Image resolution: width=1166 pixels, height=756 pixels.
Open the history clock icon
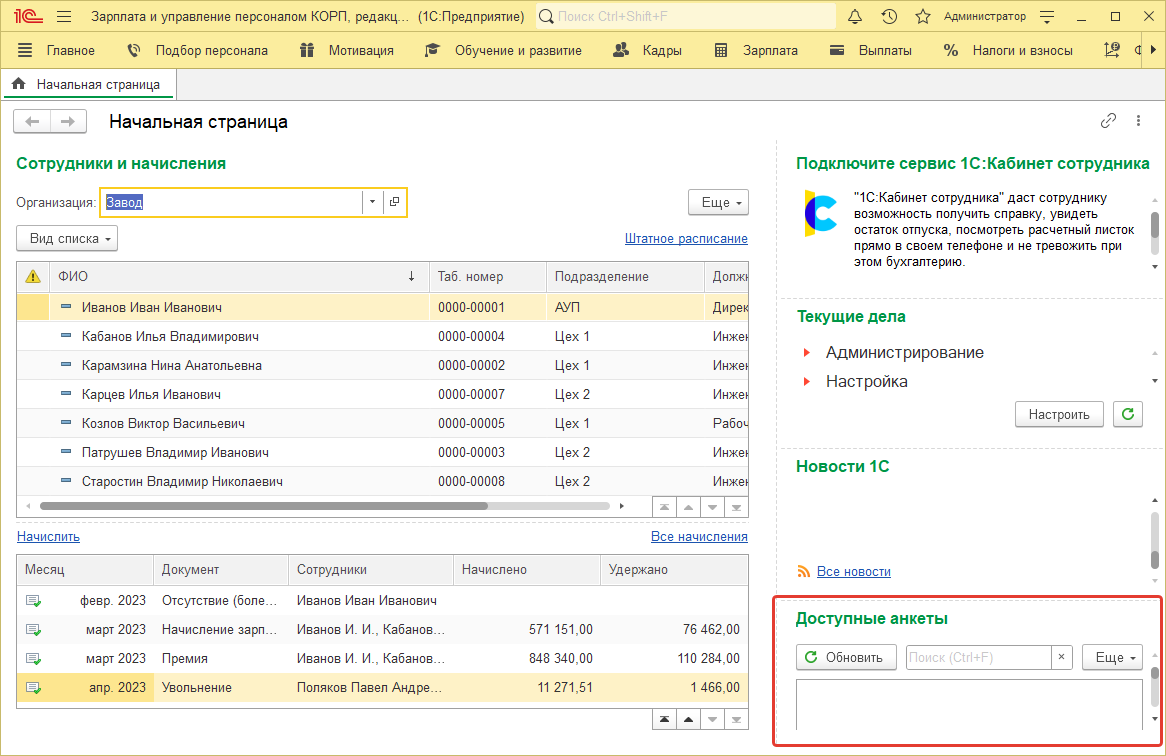tap(889, 16)
